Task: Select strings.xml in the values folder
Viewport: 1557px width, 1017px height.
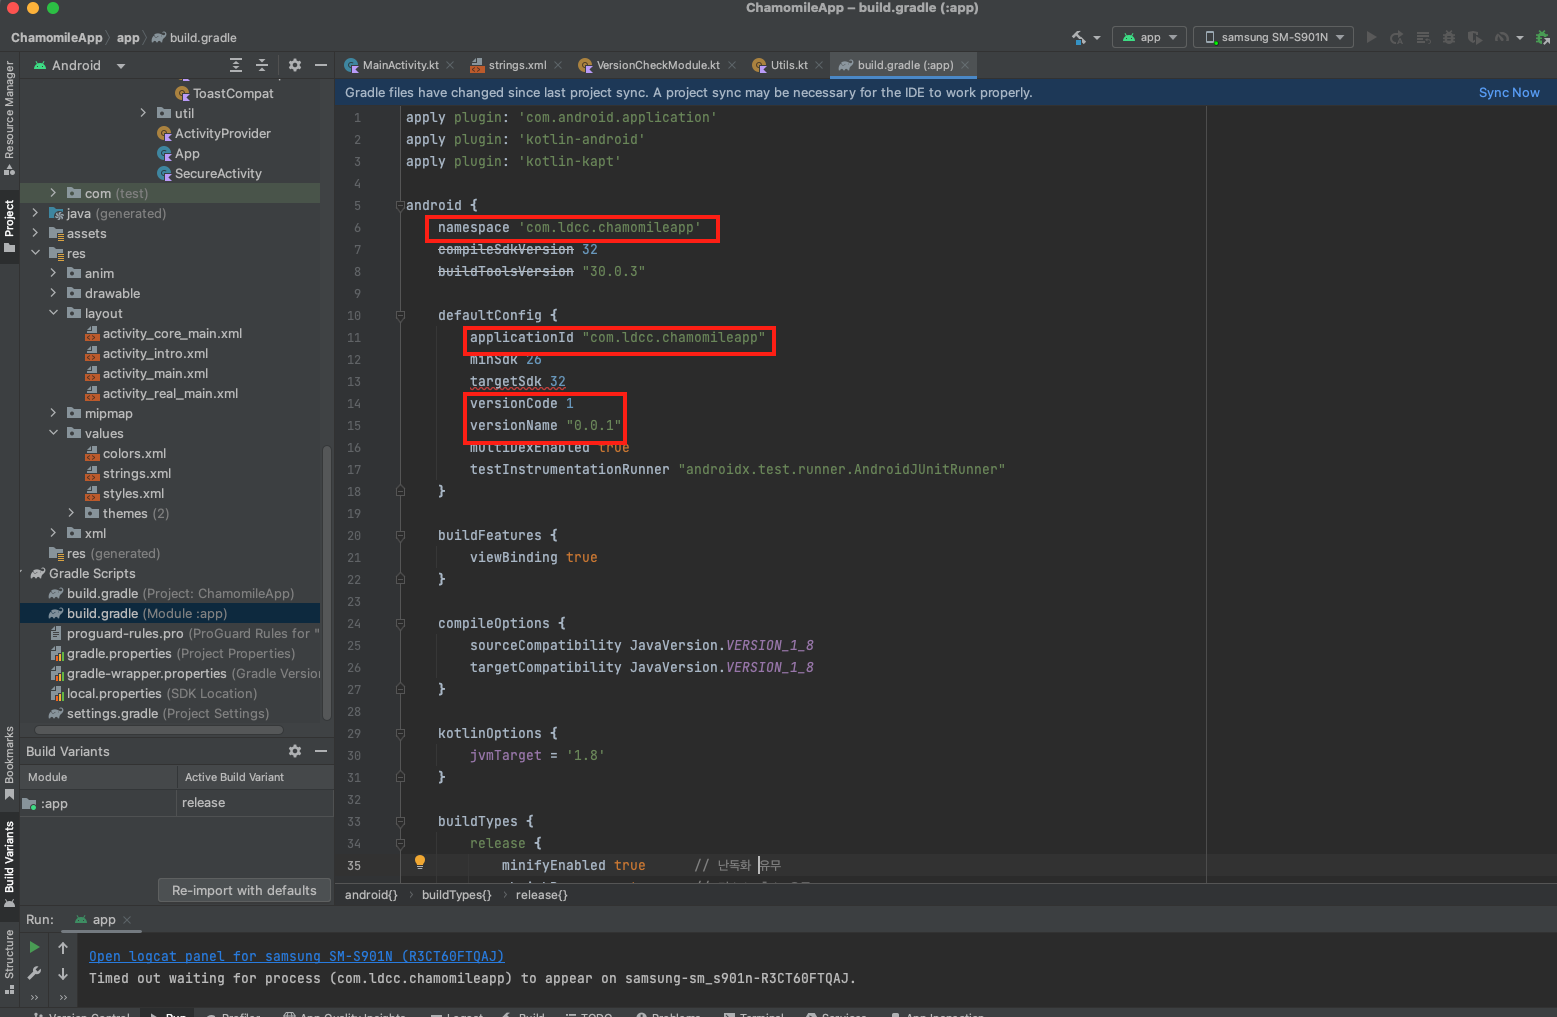Action: pyautogui.click(x=136, y=473)
